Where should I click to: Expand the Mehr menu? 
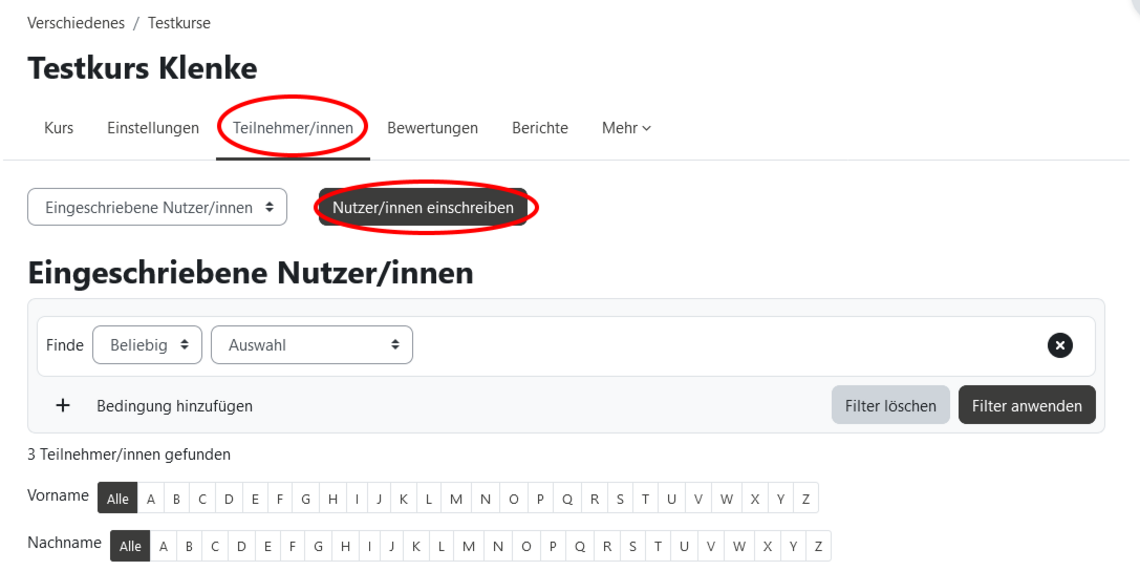tap(626, 128)
